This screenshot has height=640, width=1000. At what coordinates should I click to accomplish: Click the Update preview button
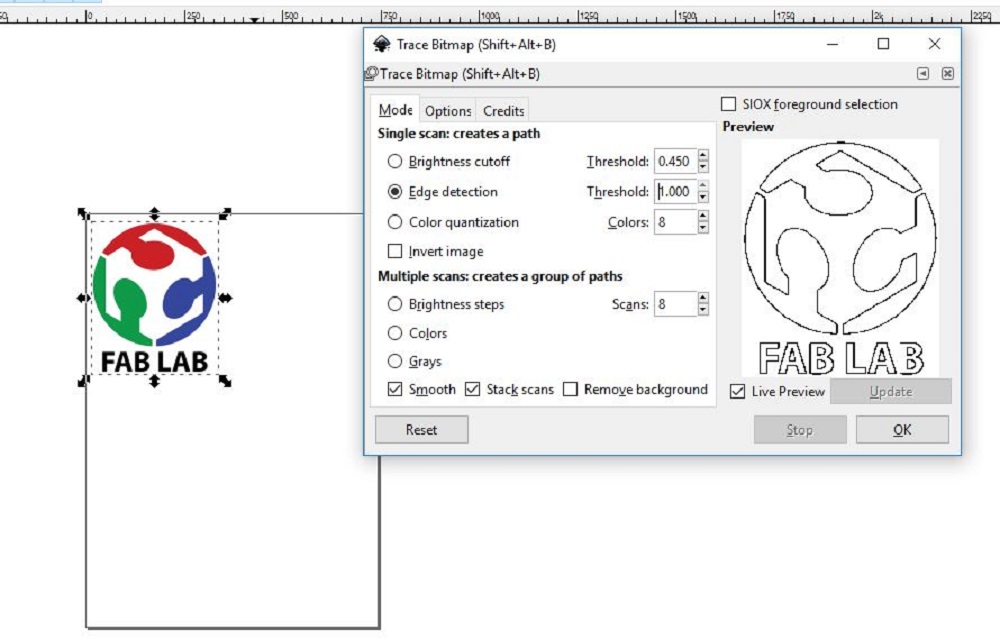[890, 391]
